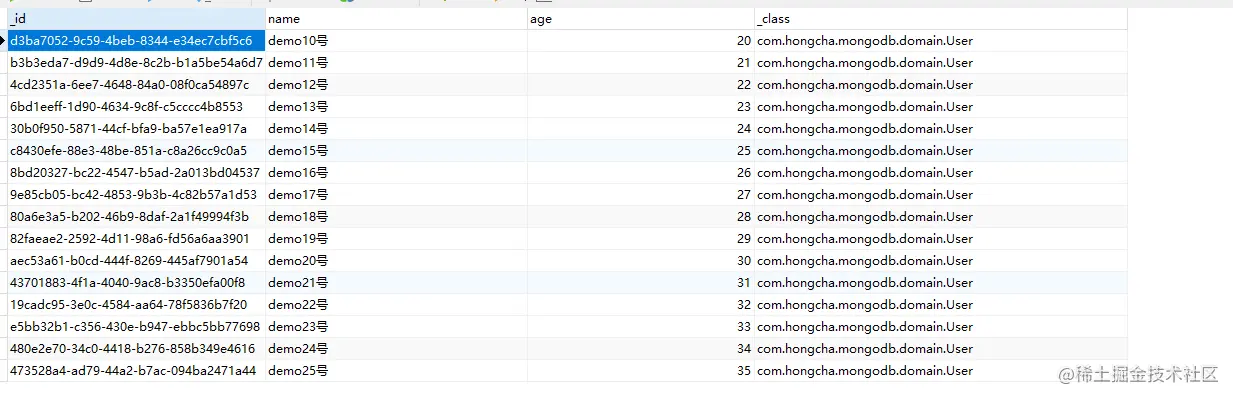The image size is (1233, 399).
Task: Select the age cell with value 31
Action: (641, 283)
